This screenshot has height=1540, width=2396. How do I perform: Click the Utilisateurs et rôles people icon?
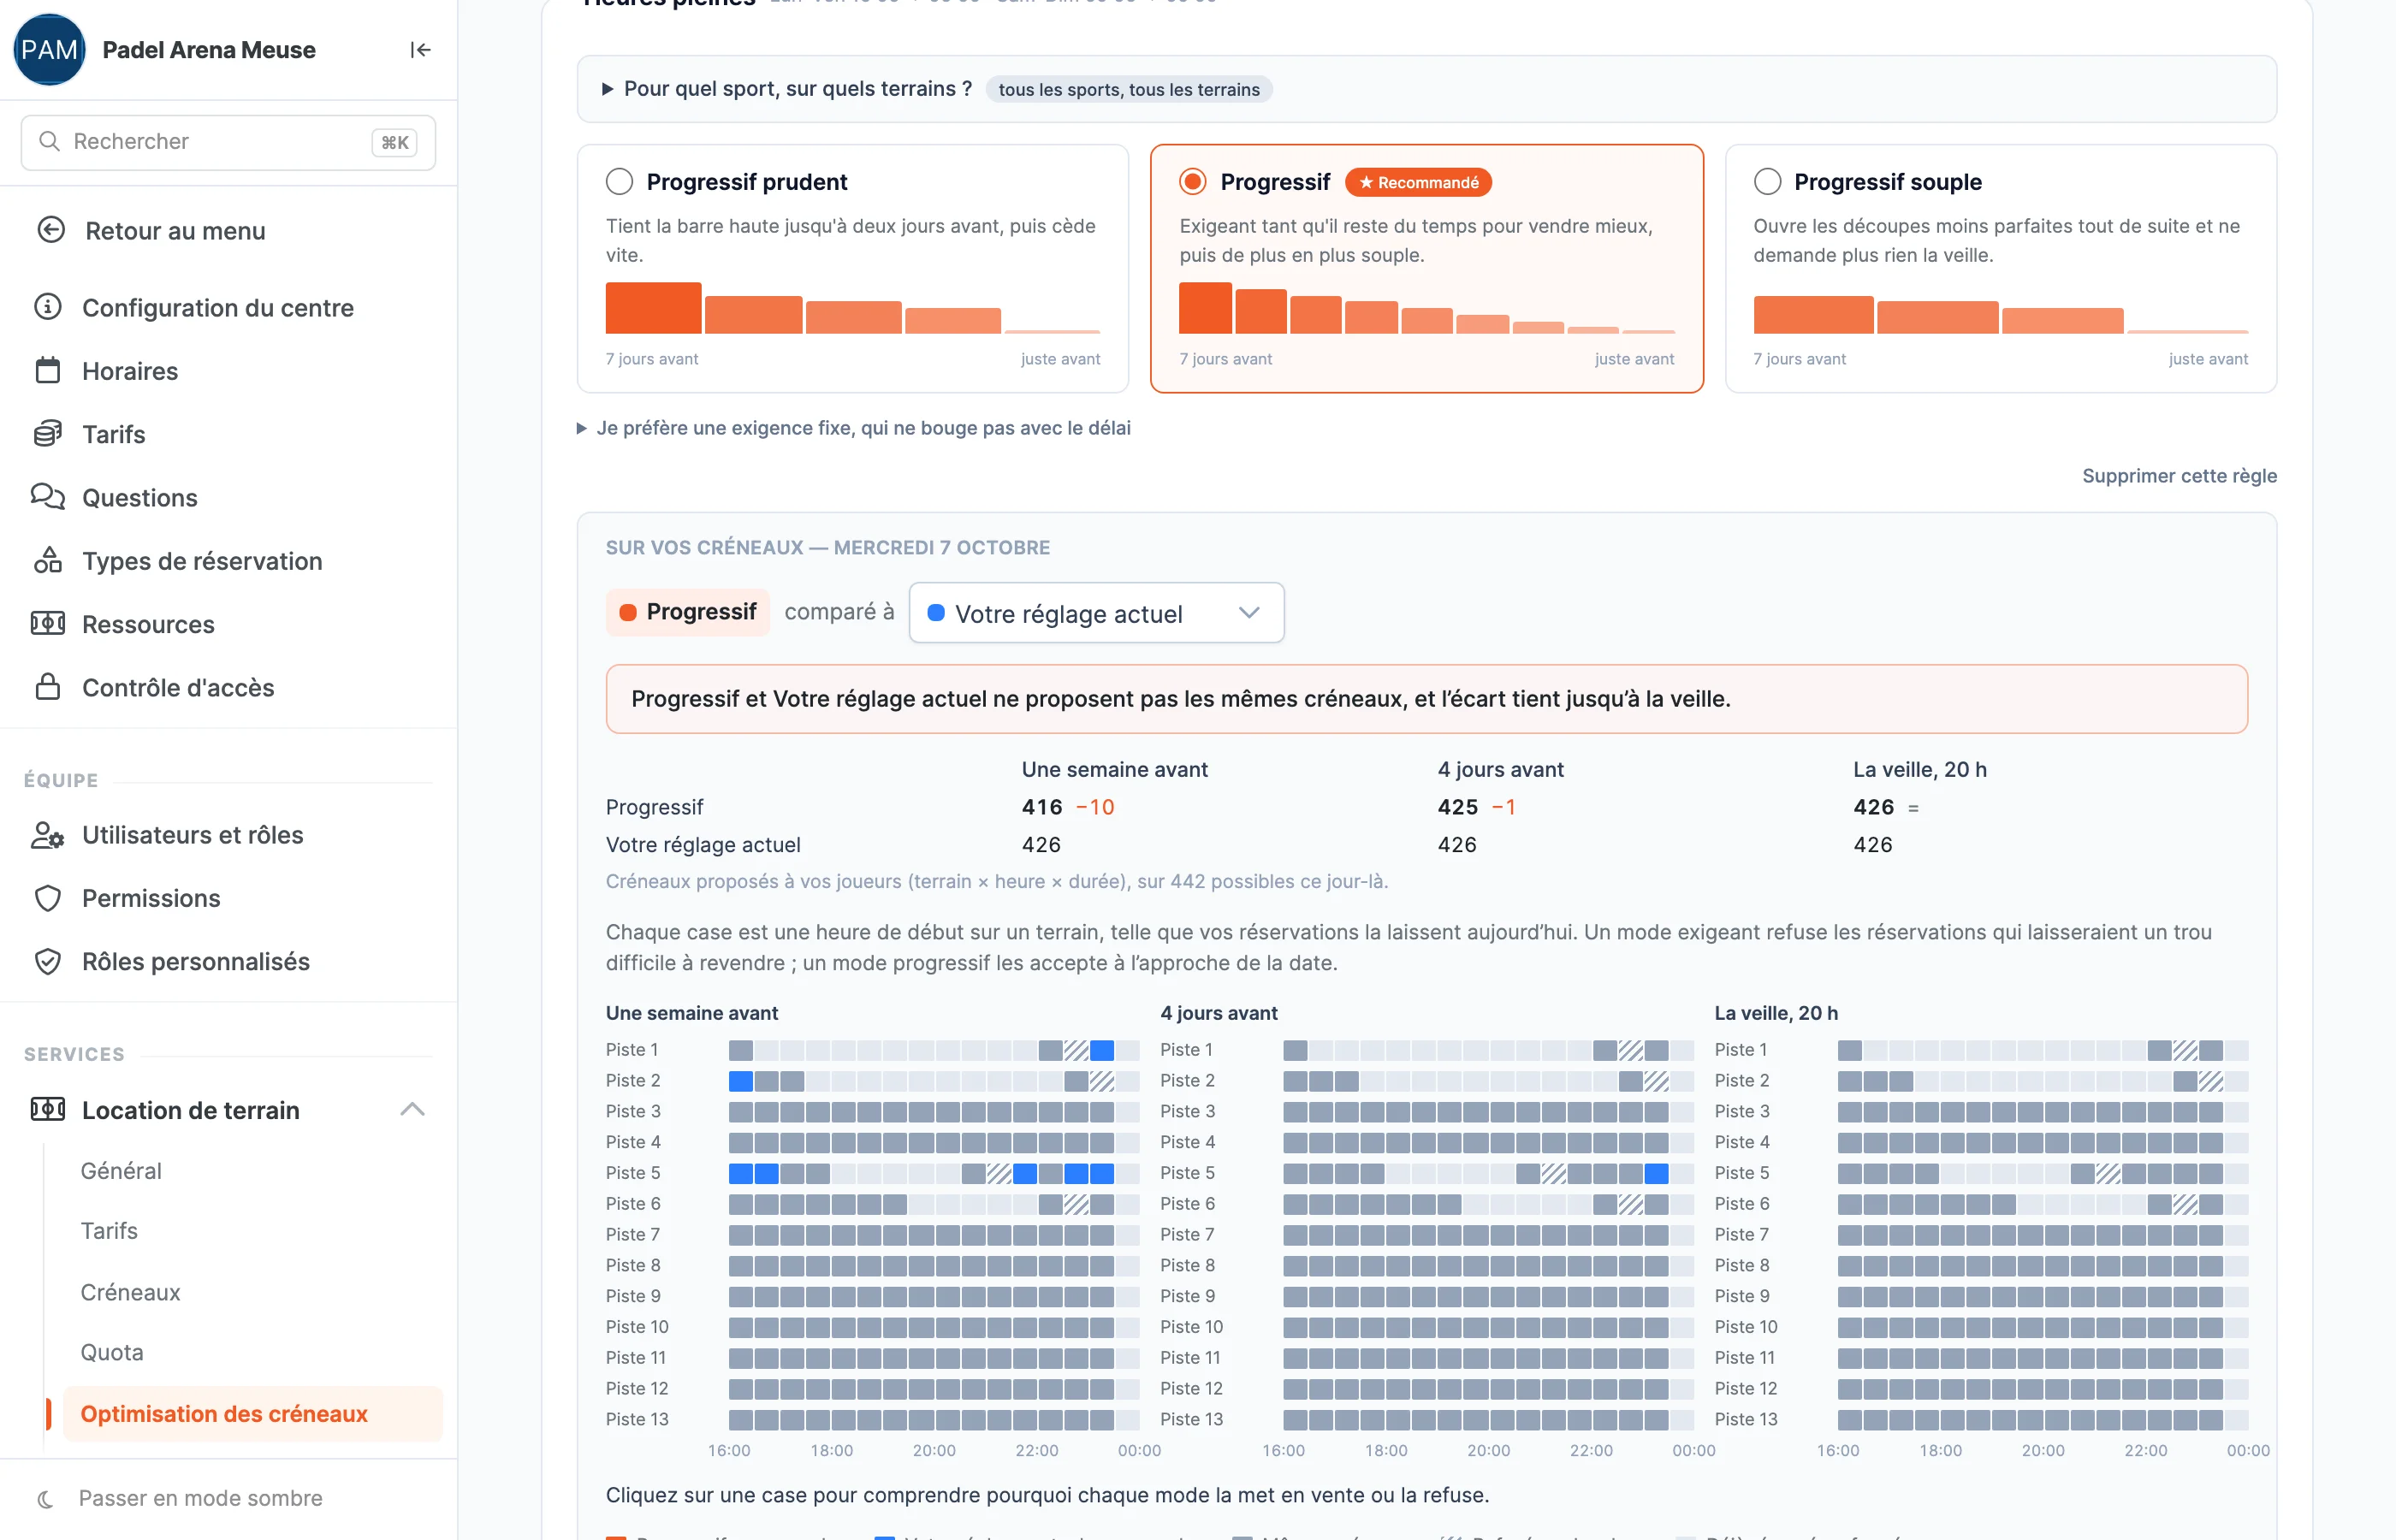[48, 834]
